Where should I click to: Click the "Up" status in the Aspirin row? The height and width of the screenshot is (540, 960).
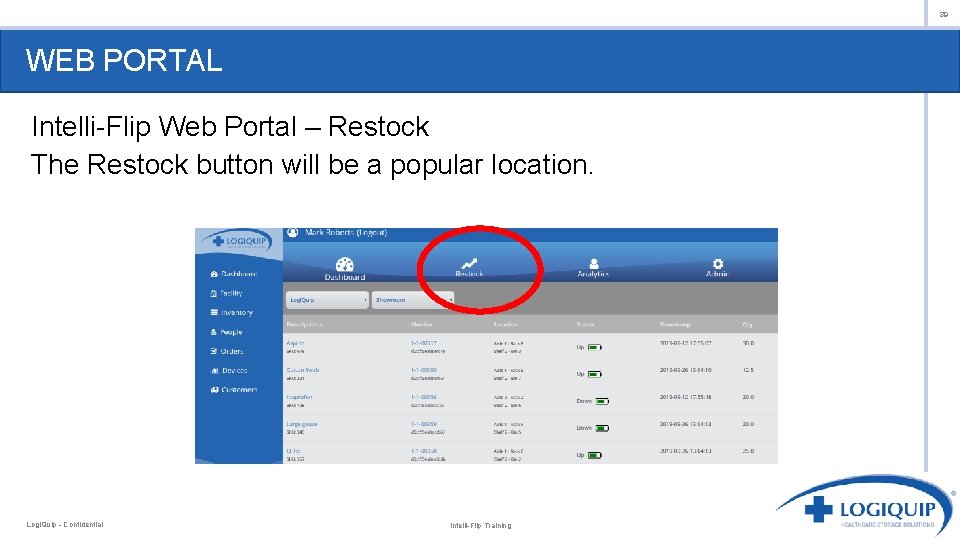click(580, 347)
